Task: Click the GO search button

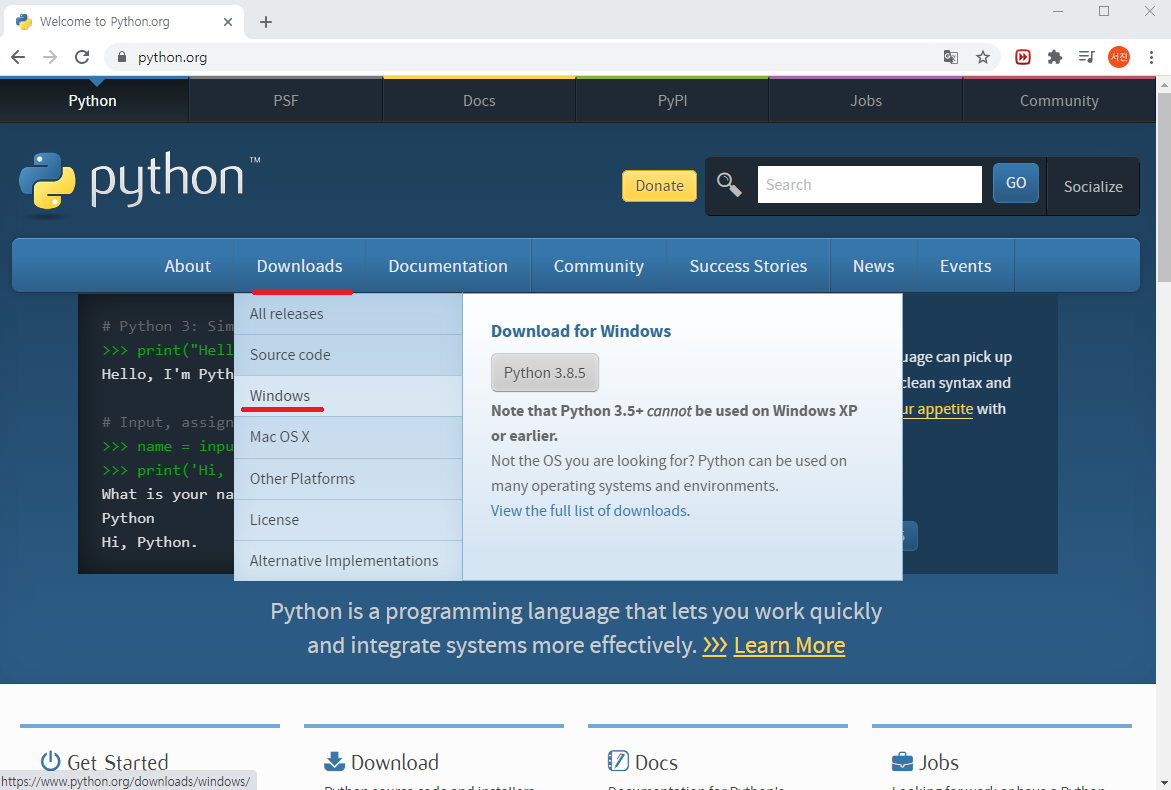Action: [1016, 183]
